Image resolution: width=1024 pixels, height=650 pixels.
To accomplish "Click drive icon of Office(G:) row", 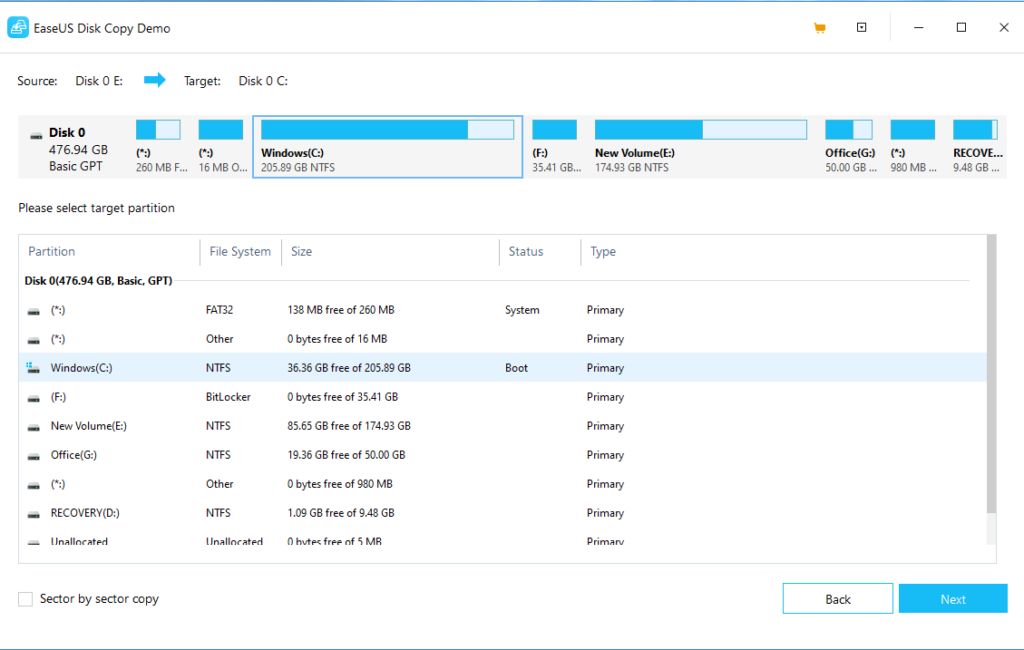I will click(33, 456).
